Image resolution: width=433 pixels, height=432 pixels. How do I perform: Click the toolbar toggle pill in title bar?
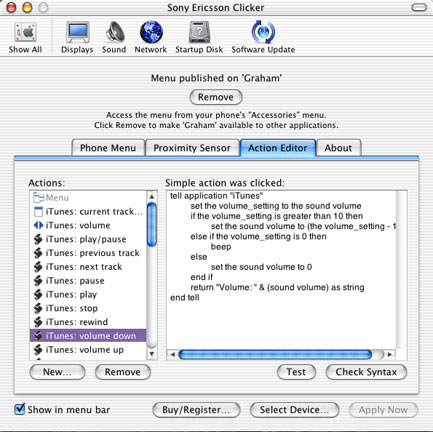click(419, 7)
